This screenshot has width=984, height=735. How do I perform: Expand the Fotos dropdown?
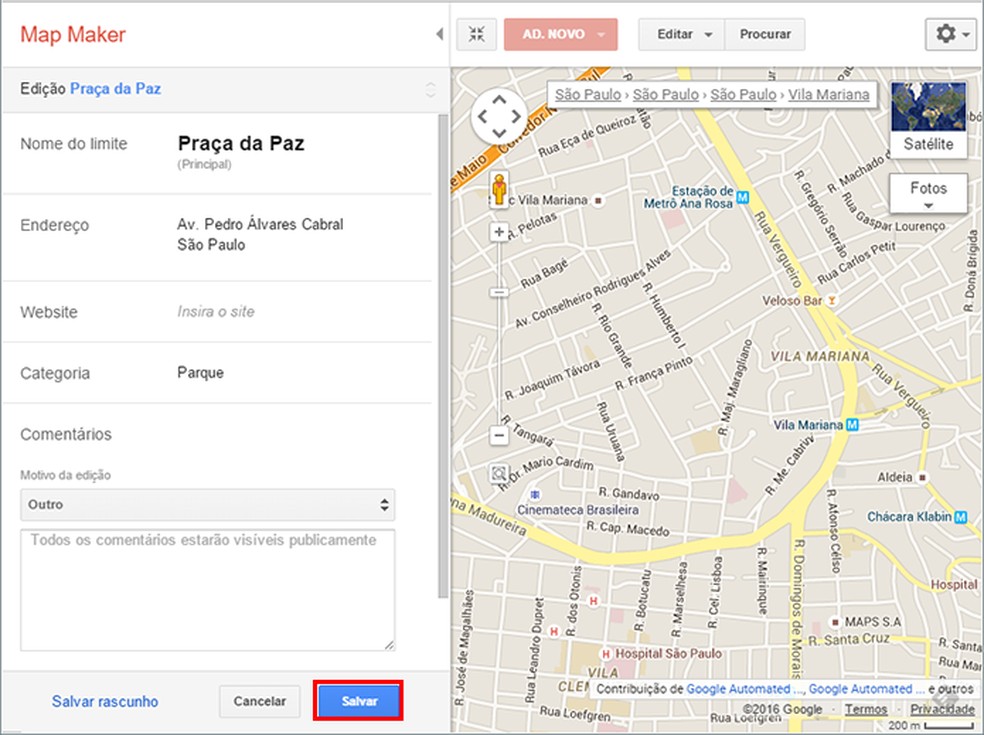pyautogui.click(x=928, y=193)
